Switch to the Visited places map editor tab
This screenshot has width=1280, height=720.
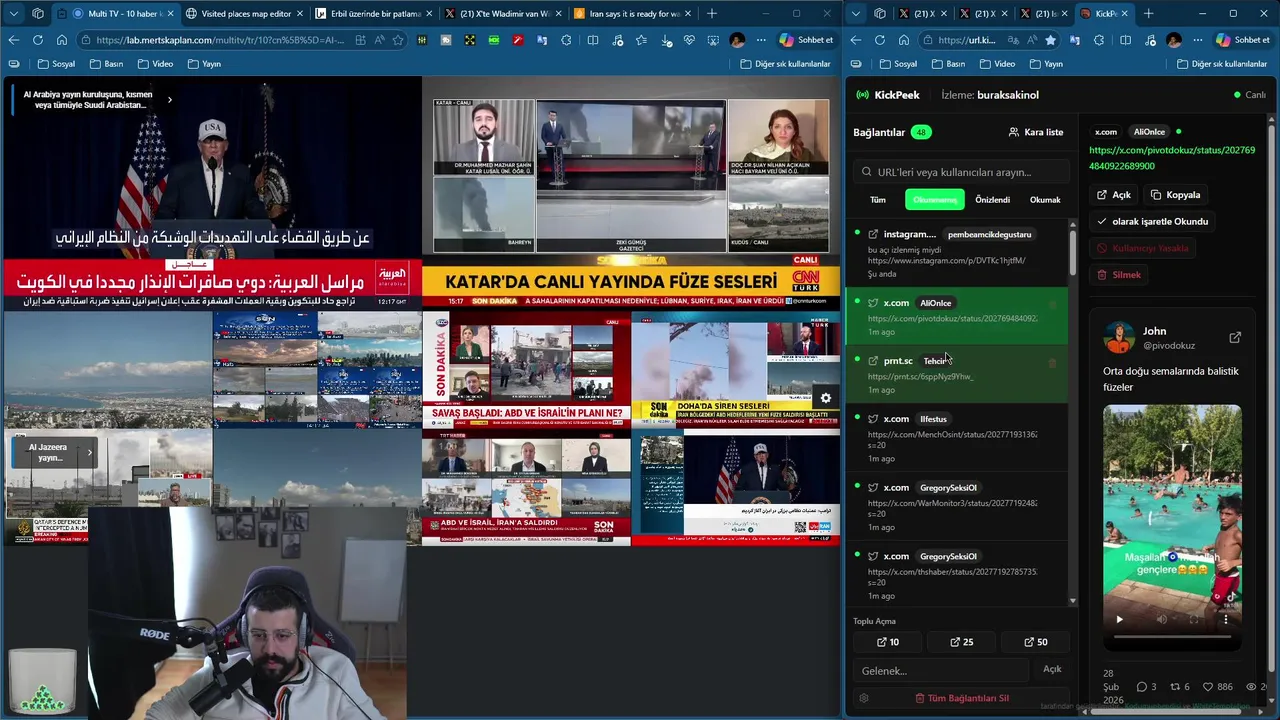(246, 14)
